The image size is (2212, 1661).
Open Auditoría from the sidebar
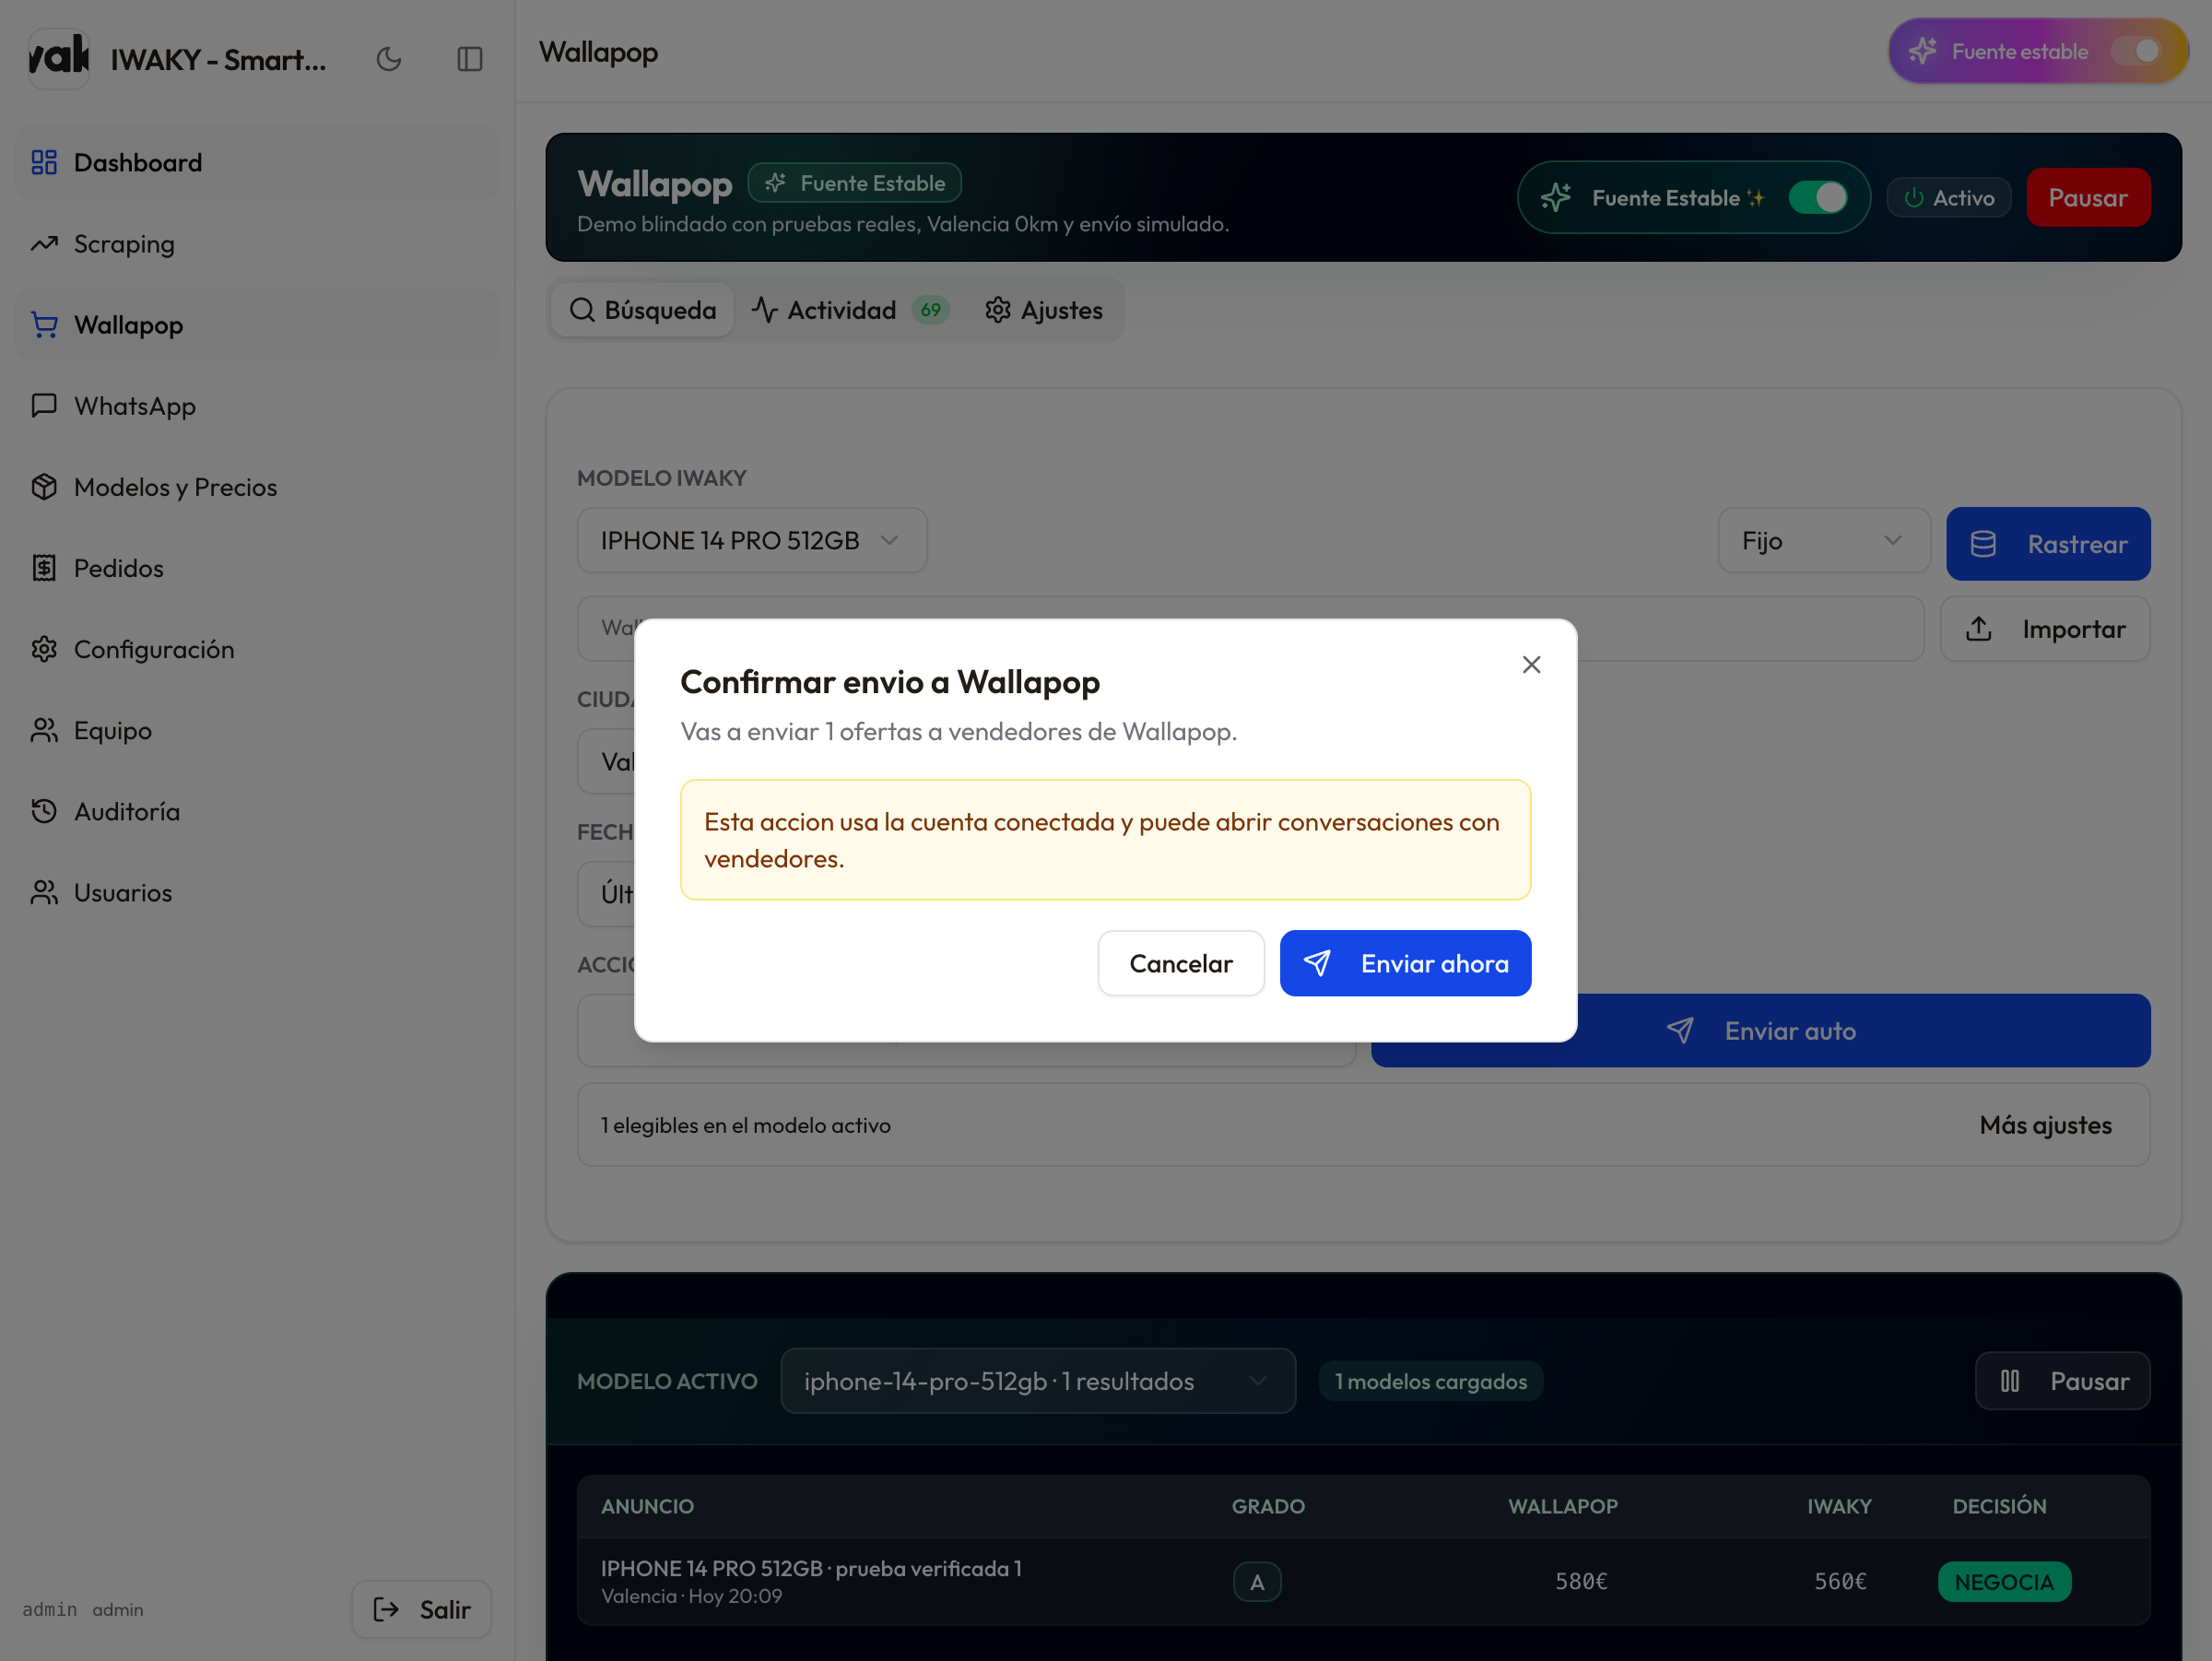click(x=258, y=810)
